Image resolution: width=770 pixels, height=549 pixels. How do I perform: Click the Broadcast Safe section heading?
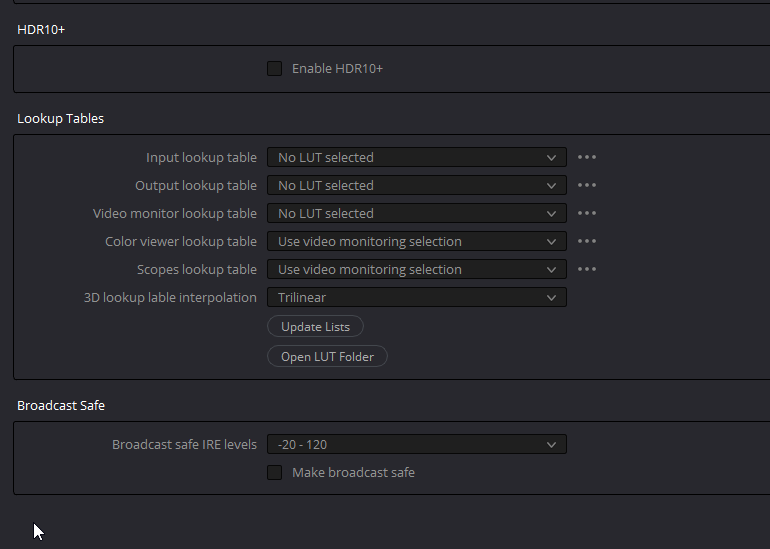coord(61,406)
